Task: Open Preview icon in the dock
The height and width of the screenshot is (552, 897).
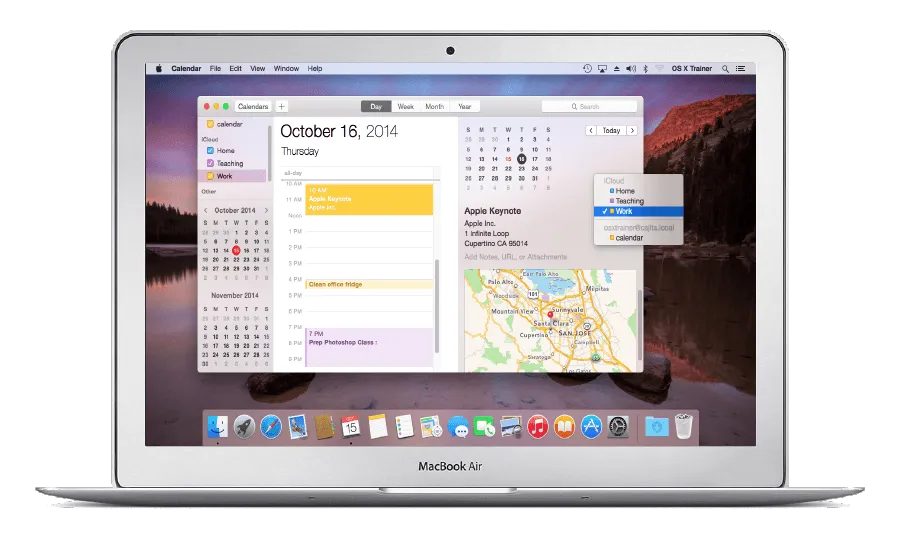Action: coord(511,427)
